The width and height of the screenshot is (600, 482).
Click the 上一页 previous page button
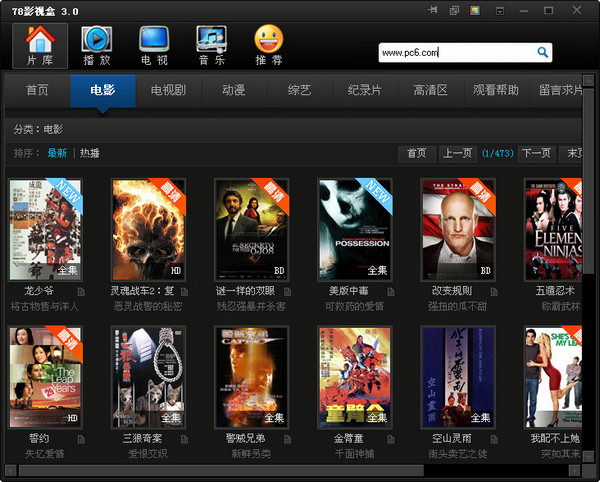point(458,154)
